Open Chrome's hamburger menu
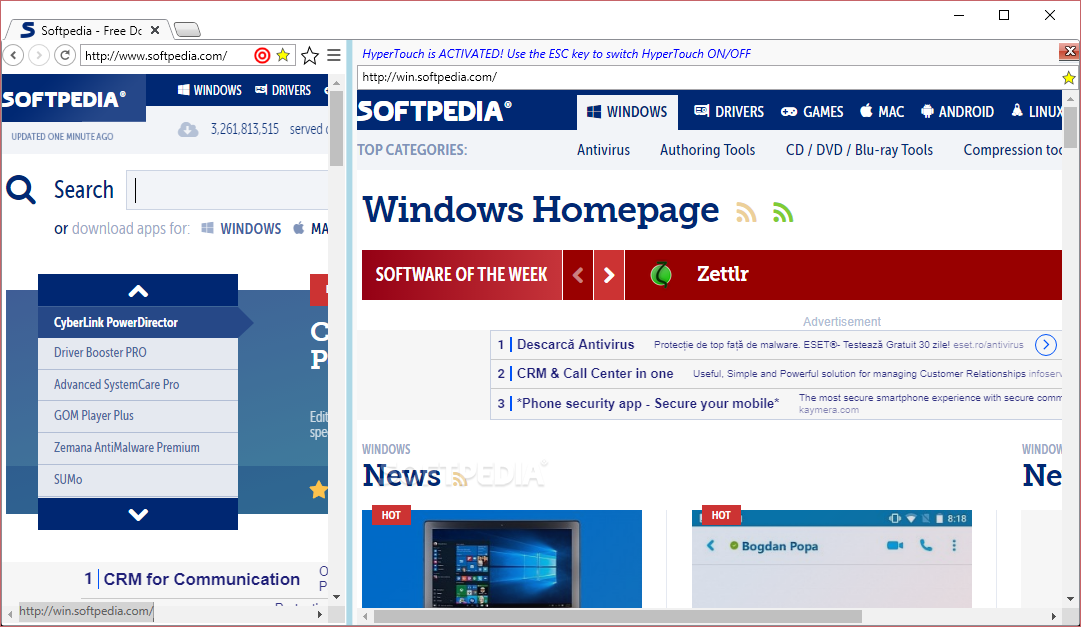The width and height of the screenshot is (1081, 627). tap(334, 55)
